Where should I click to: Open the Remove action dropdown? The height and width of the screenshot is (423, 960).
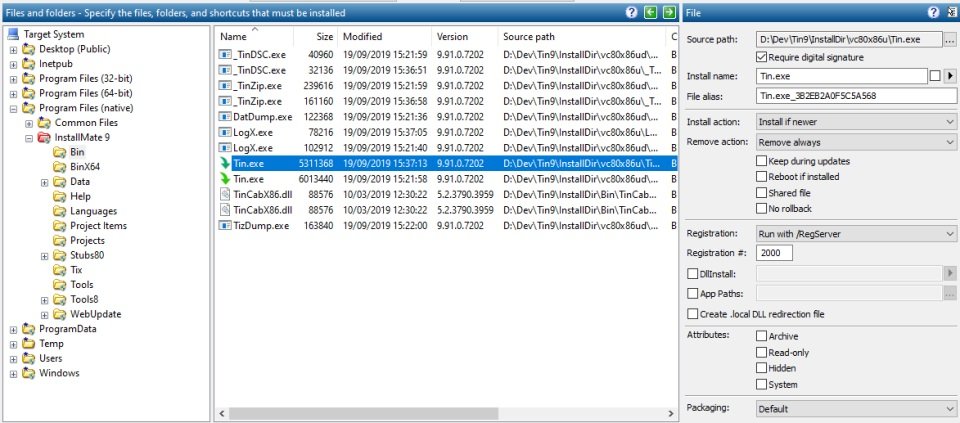[x=856, y=142]
